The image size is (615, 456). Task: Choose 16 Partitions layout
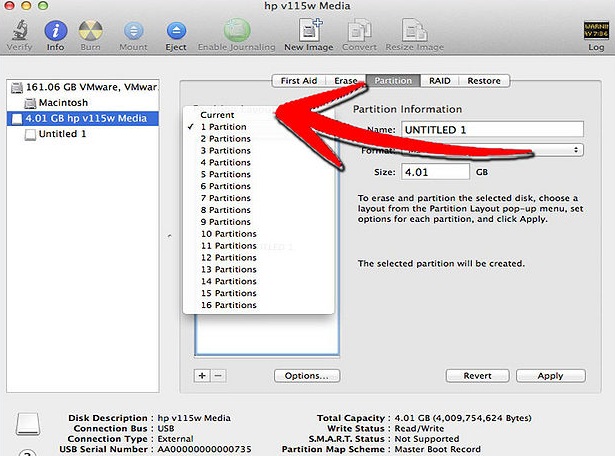point(258,305)
